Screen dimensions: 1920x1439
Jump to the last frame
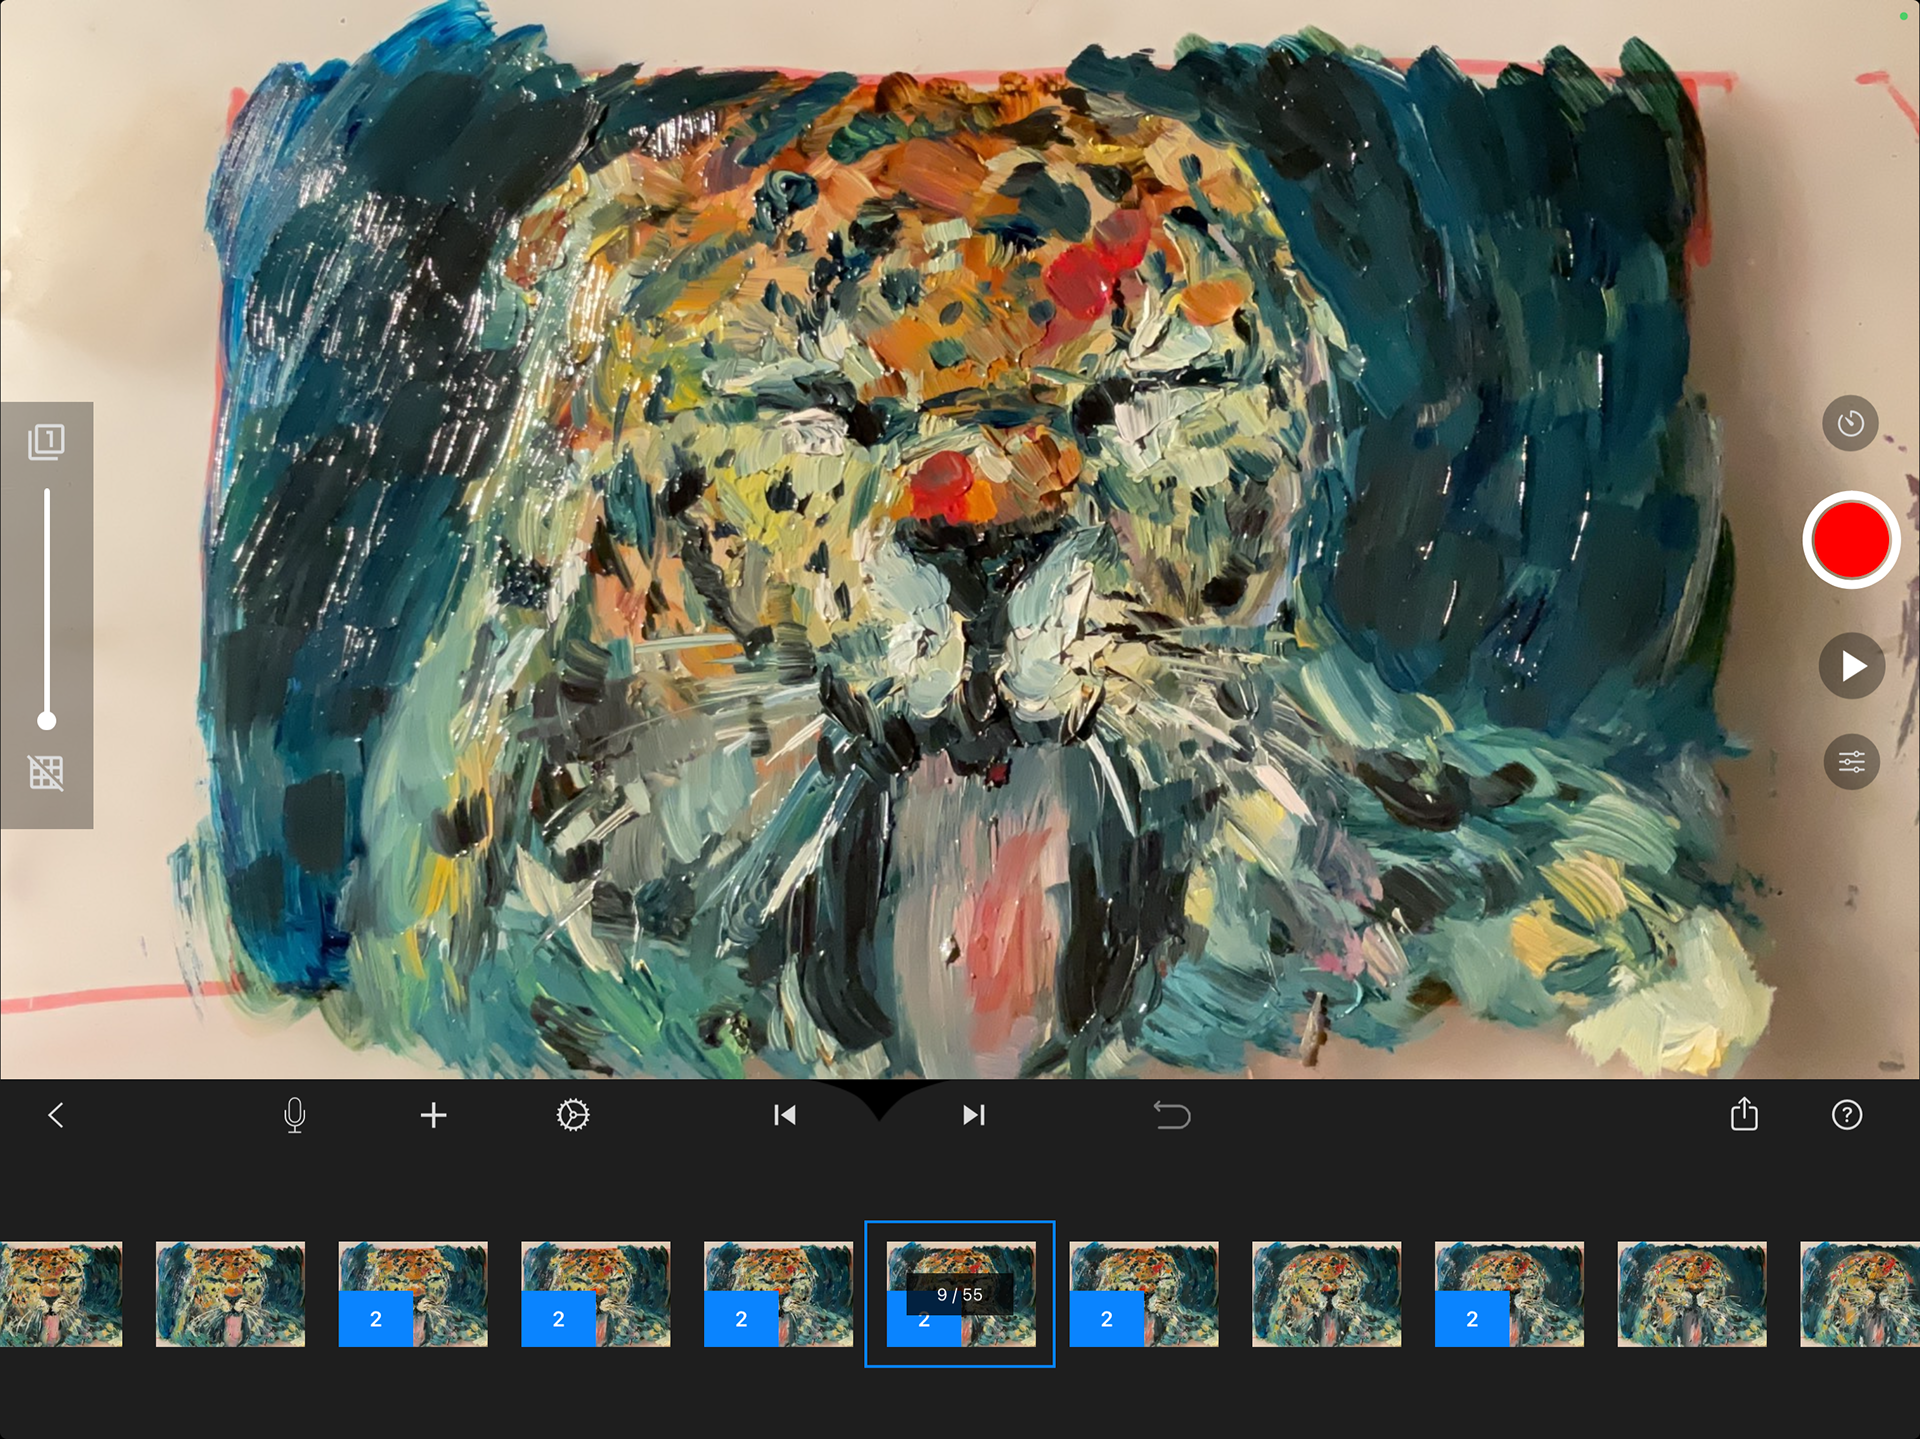973,1115
